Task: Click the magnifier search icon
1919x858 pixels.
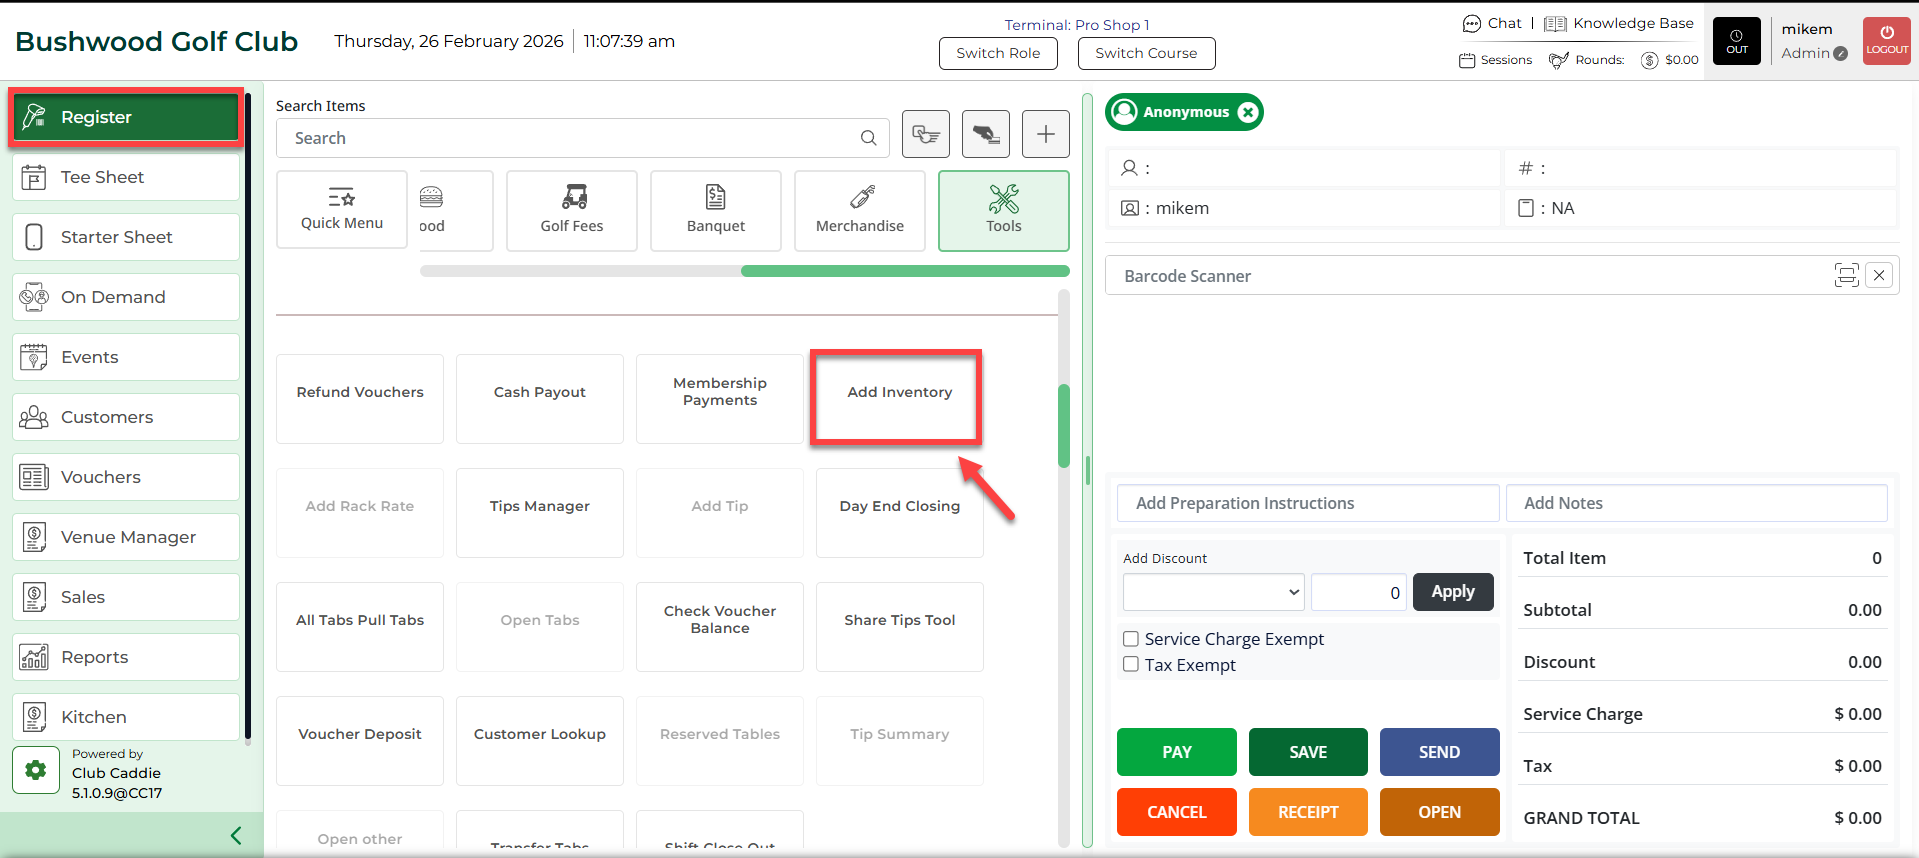Action: (x=868, y=138)
